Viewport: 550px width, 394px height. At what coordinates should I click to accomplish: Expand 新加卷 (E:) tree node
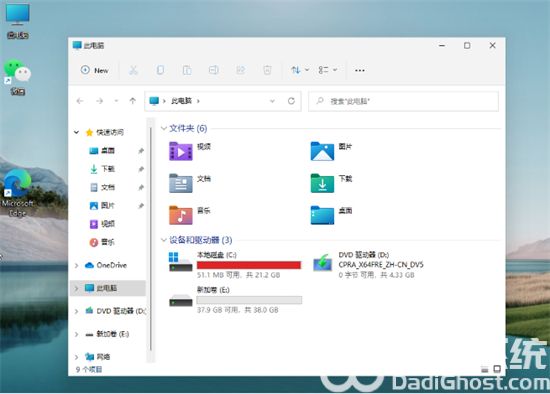click(x=76, y=334)
